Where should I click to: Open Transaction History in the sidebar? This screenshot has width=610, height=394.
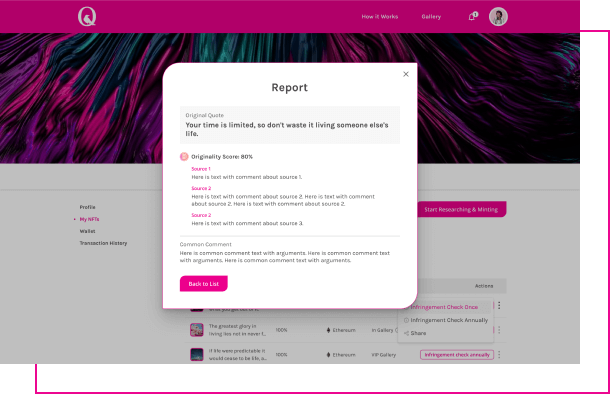(x=103, y=243)
